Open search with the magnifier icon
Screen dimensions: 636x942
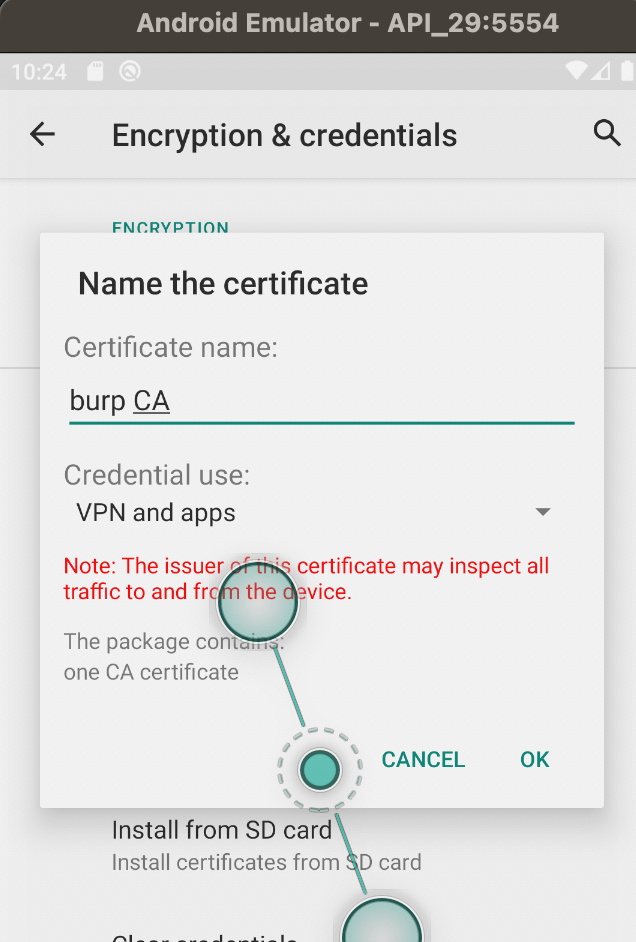click(x=607, y=133)
